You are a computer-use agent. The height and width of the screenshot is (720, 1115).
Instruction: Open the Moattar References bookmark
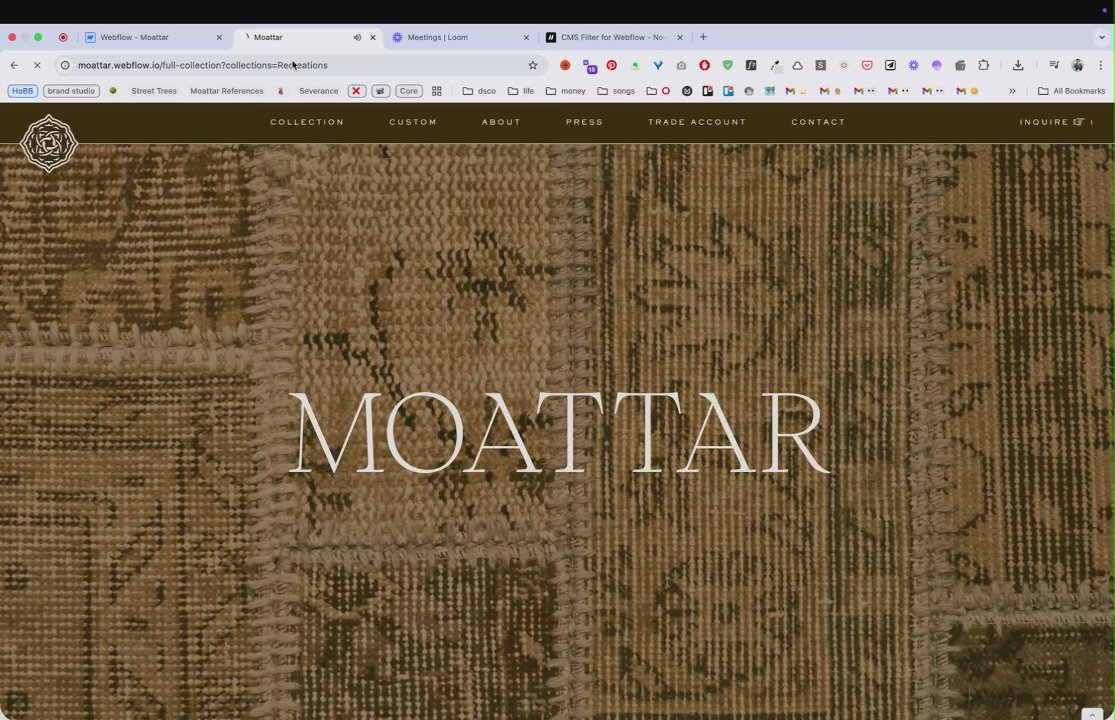227,91
